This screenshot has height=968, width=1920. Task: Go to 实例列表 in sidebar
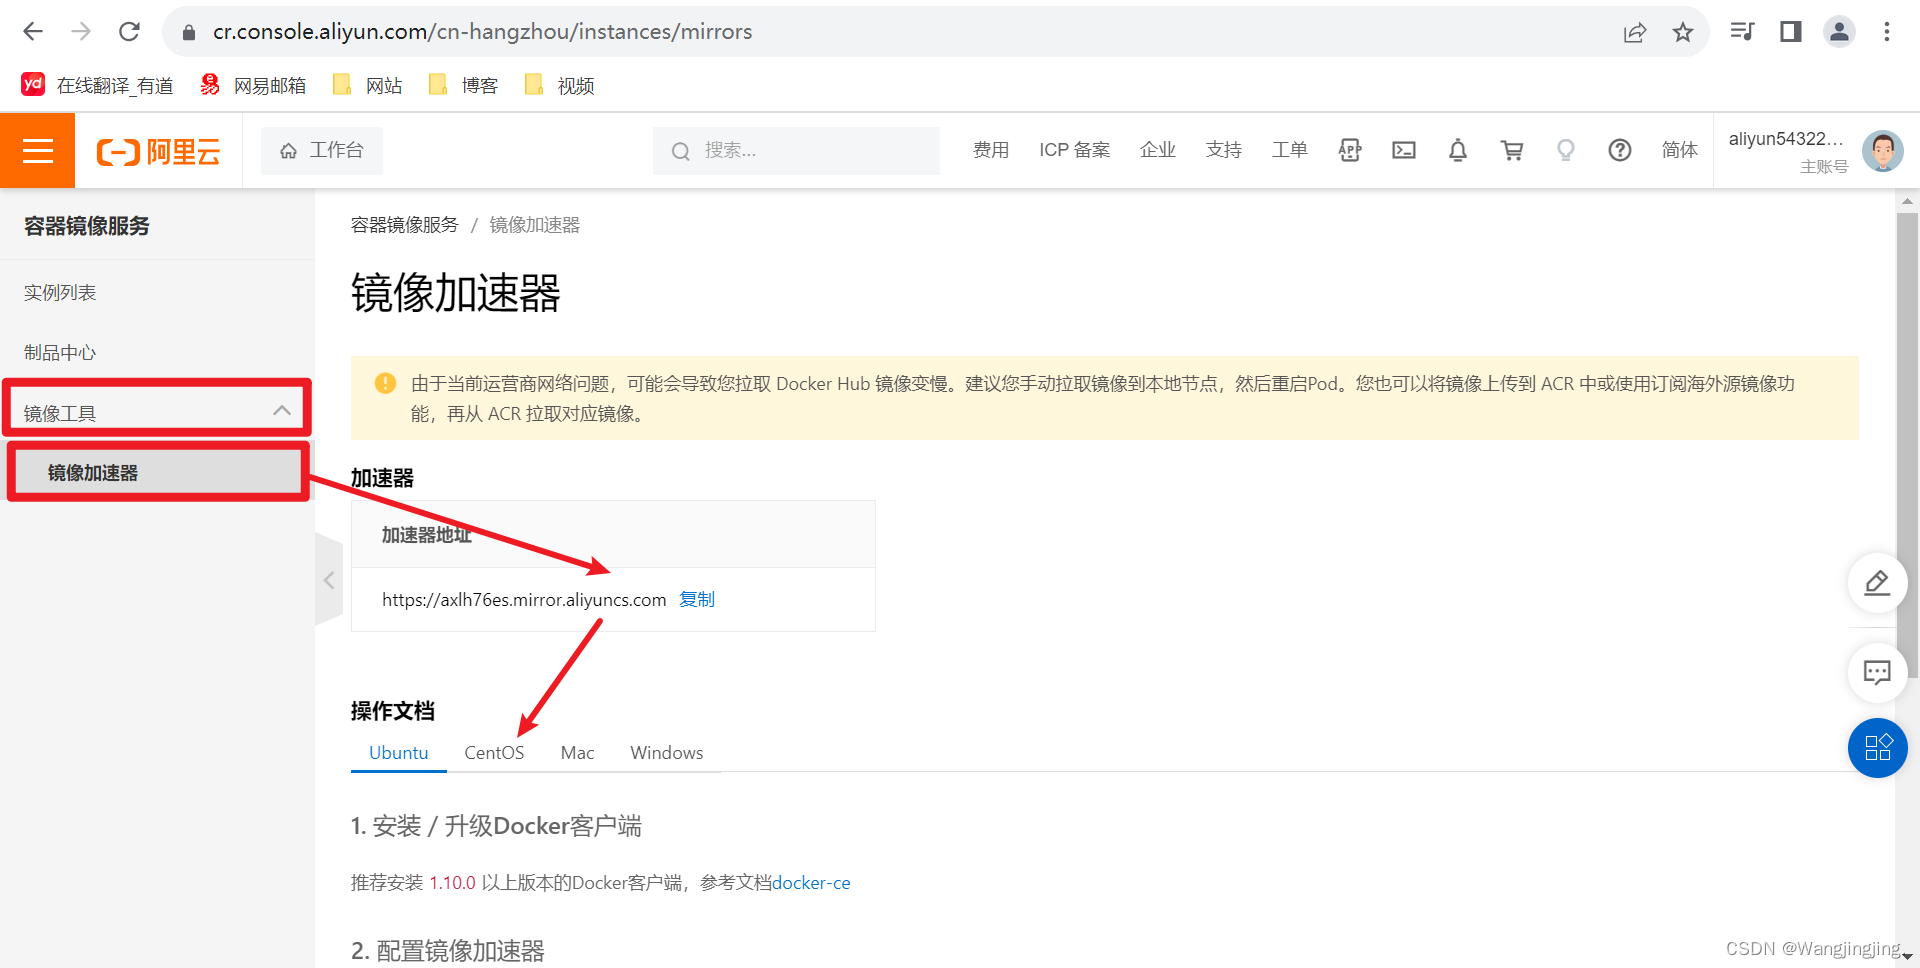(60, 292)
